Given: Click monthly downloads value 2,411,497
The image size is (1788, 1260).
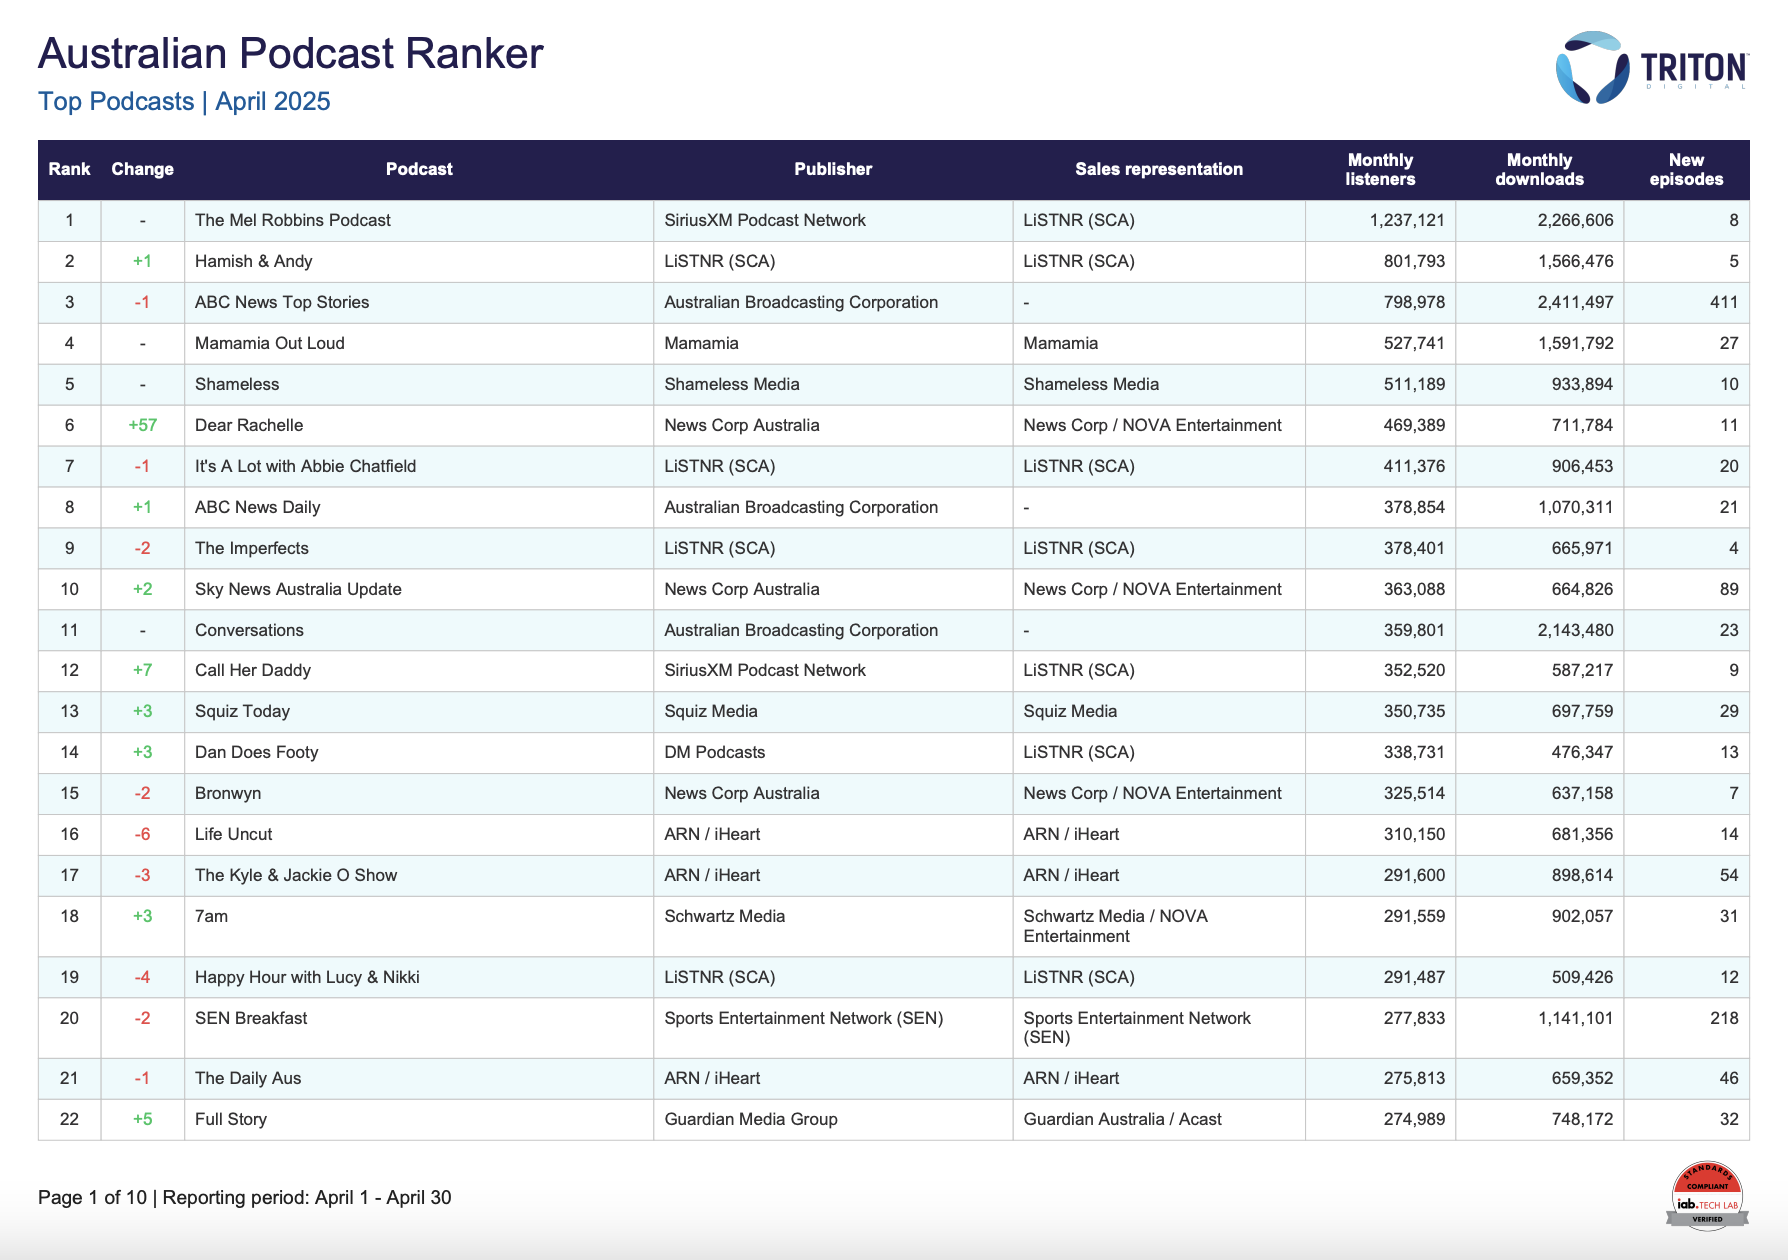Looking at the screenshot, I should (1575, 302).
